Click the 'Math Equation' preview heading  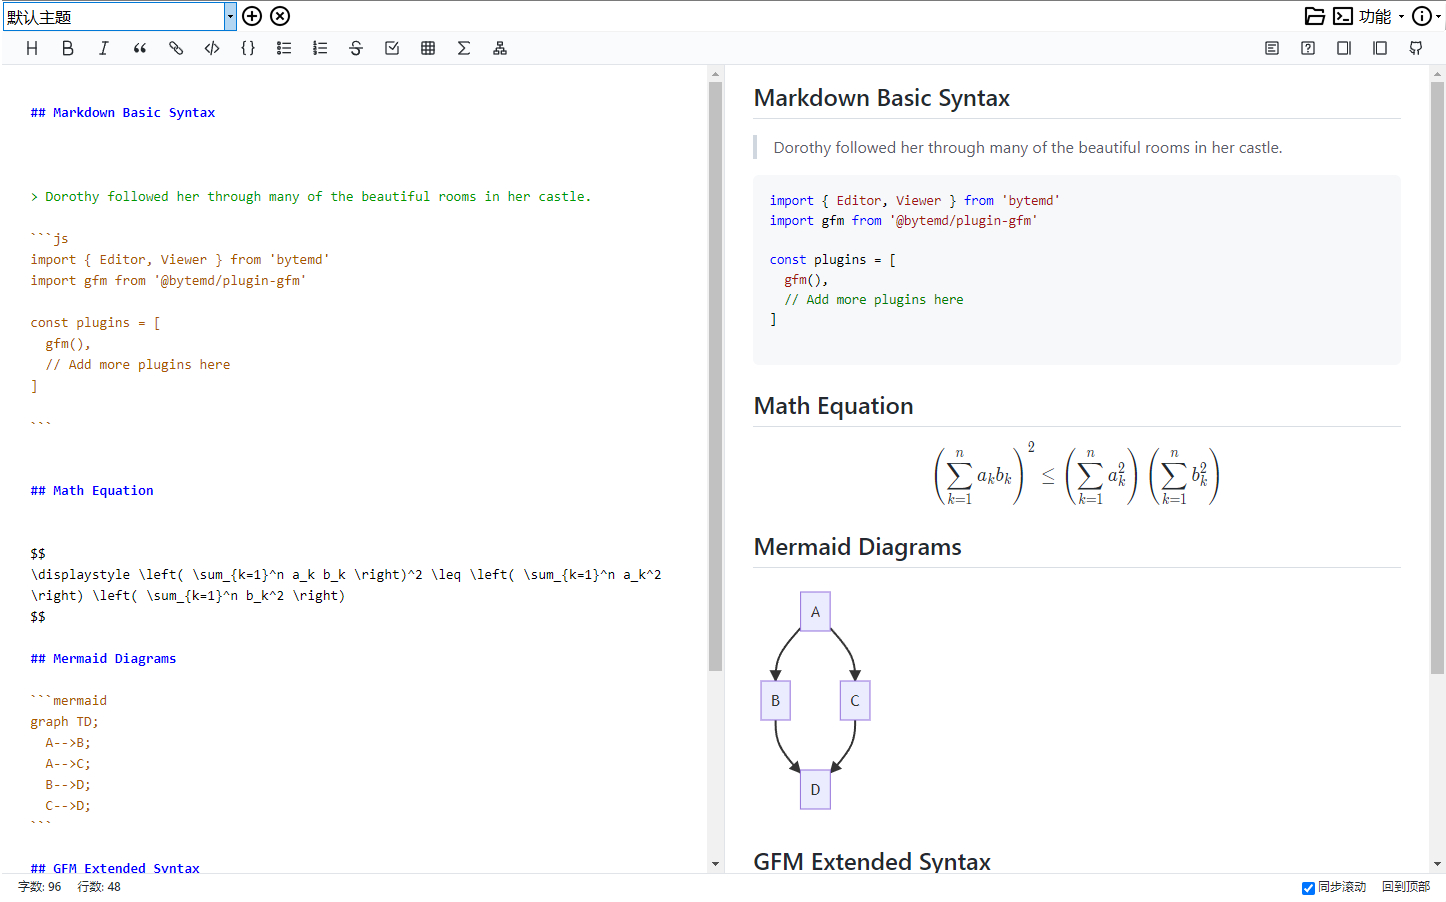[x=834, y=406]
